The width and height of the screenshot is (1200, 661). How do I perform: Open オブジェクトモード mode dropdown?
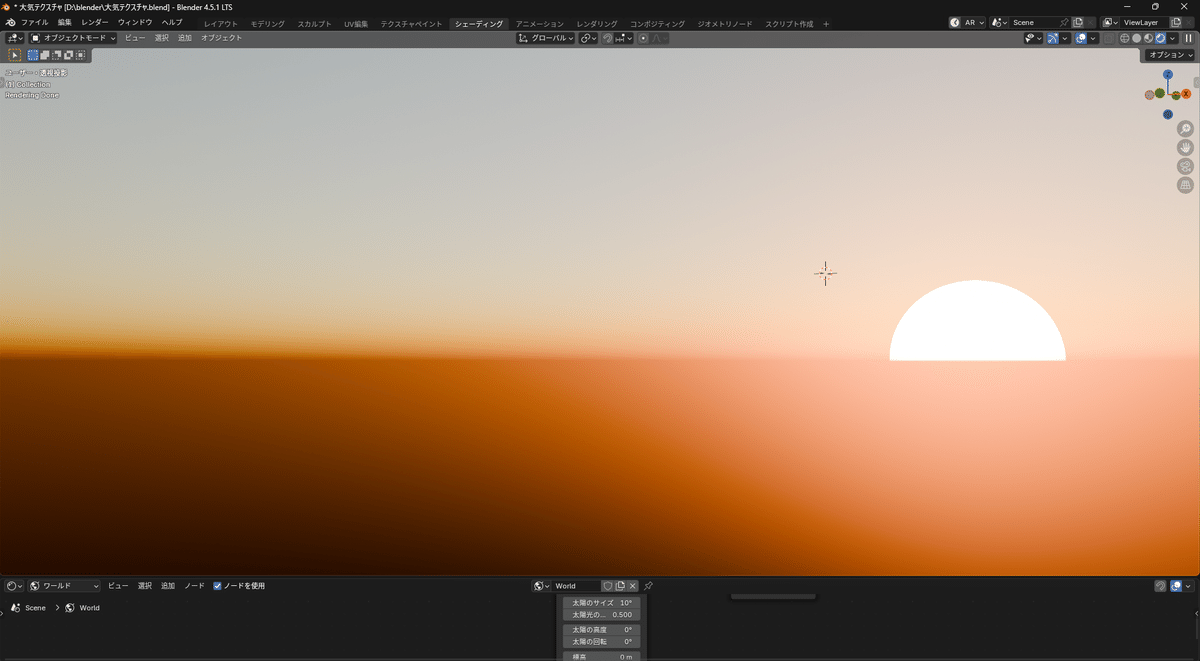click(x=73, y=38)
